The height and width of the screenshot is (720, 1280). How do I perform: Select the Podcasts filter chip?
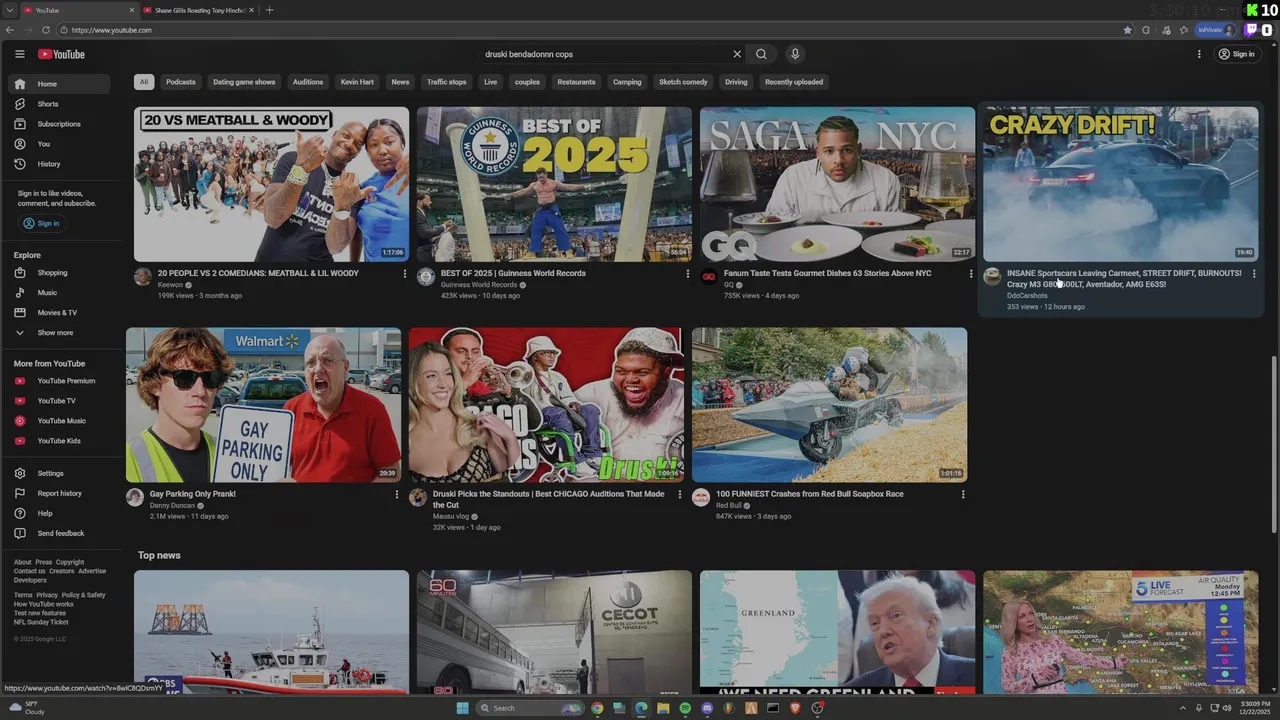tap(181, 82)
